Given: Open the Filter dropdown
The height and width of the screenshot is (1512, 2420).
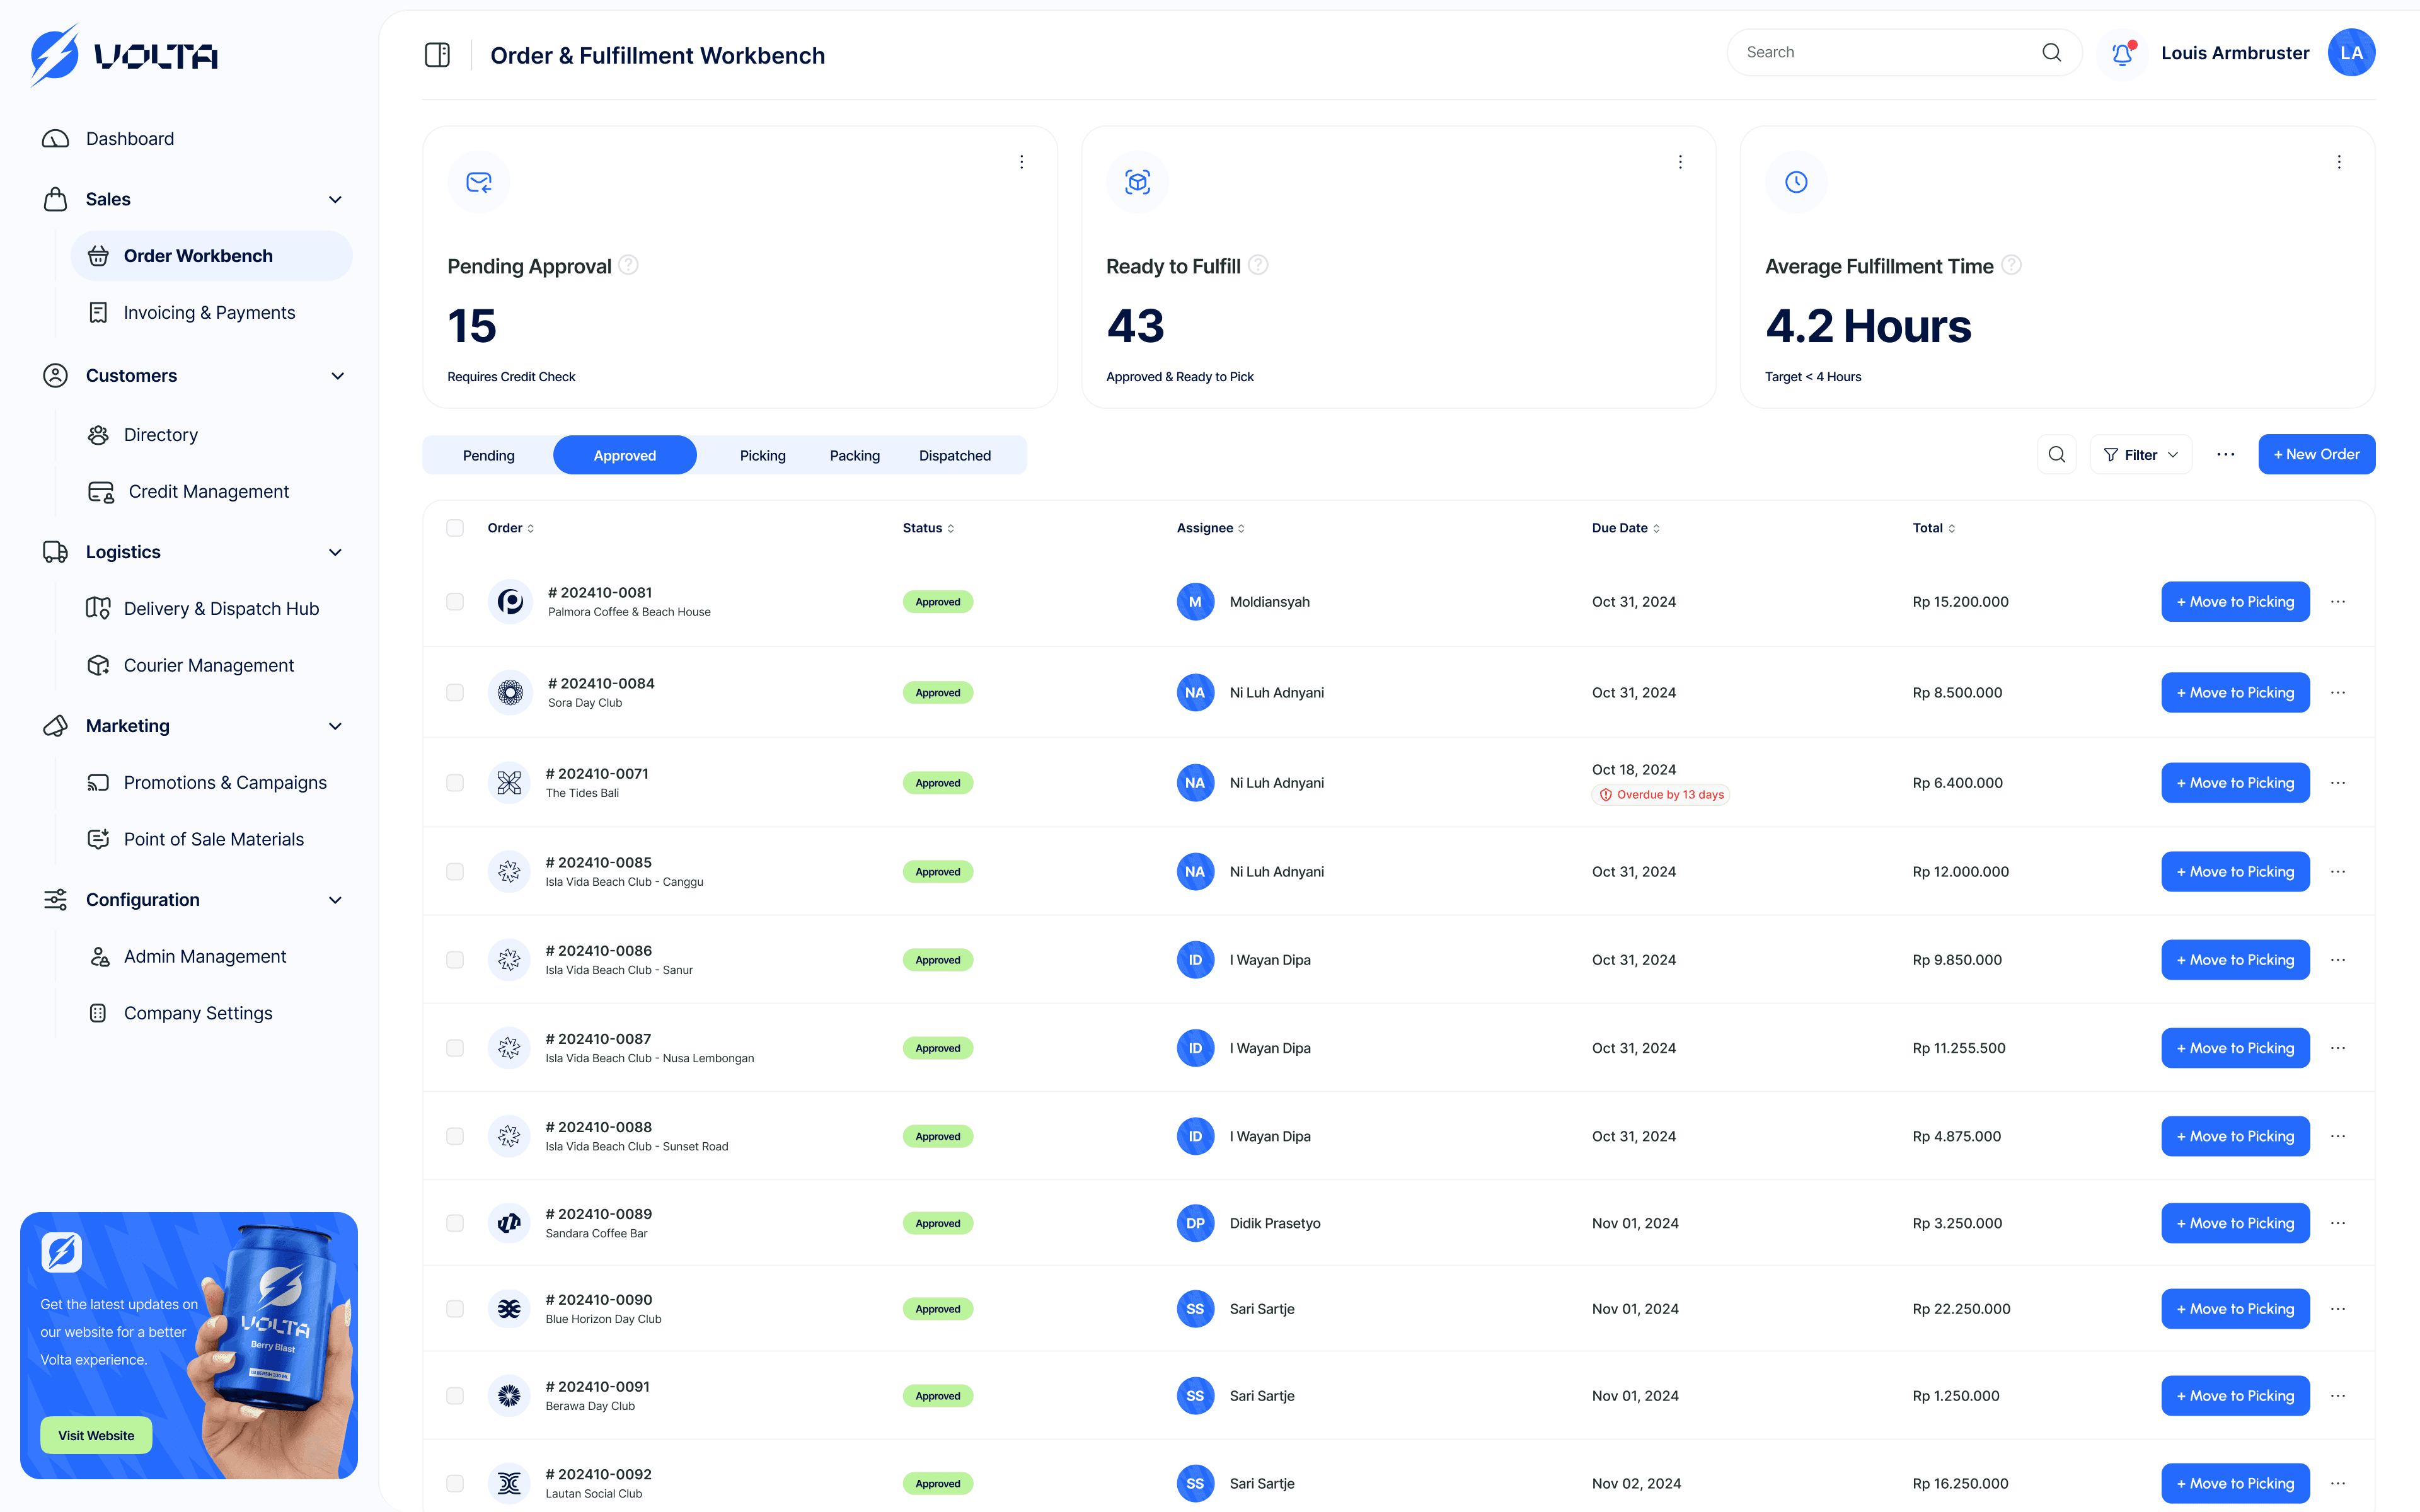Looking at the screenshot, I should pos(2141,454).
